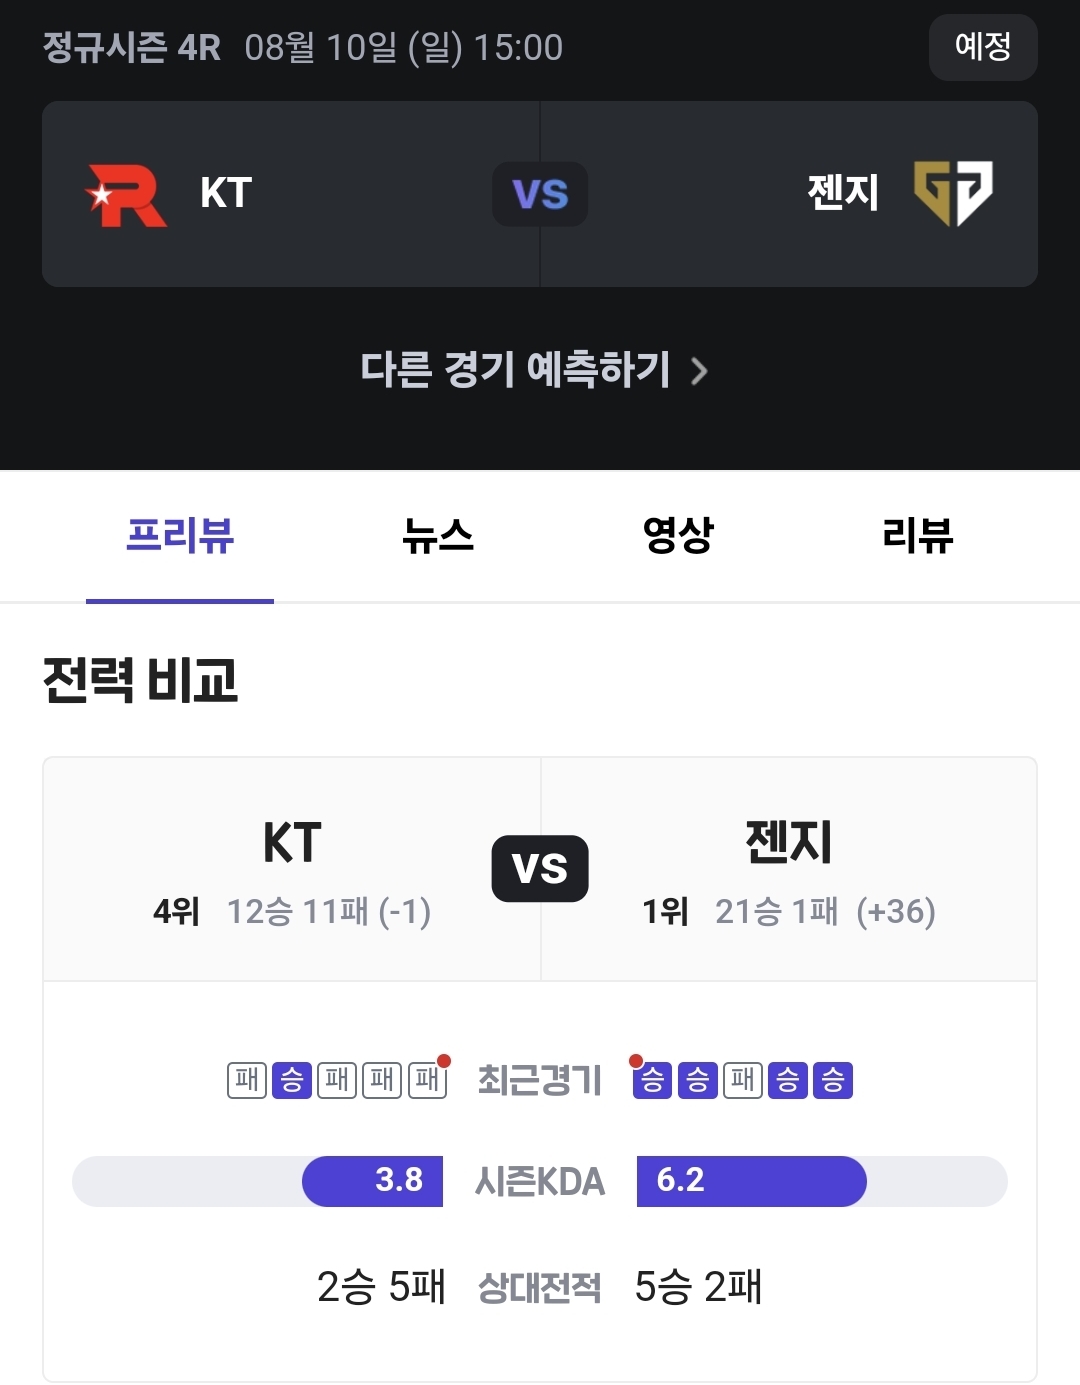Viewport: 1080px width, 1385px height.
Task: Click 젠지 team name in 전력 비교
Action: coord(789,842)
